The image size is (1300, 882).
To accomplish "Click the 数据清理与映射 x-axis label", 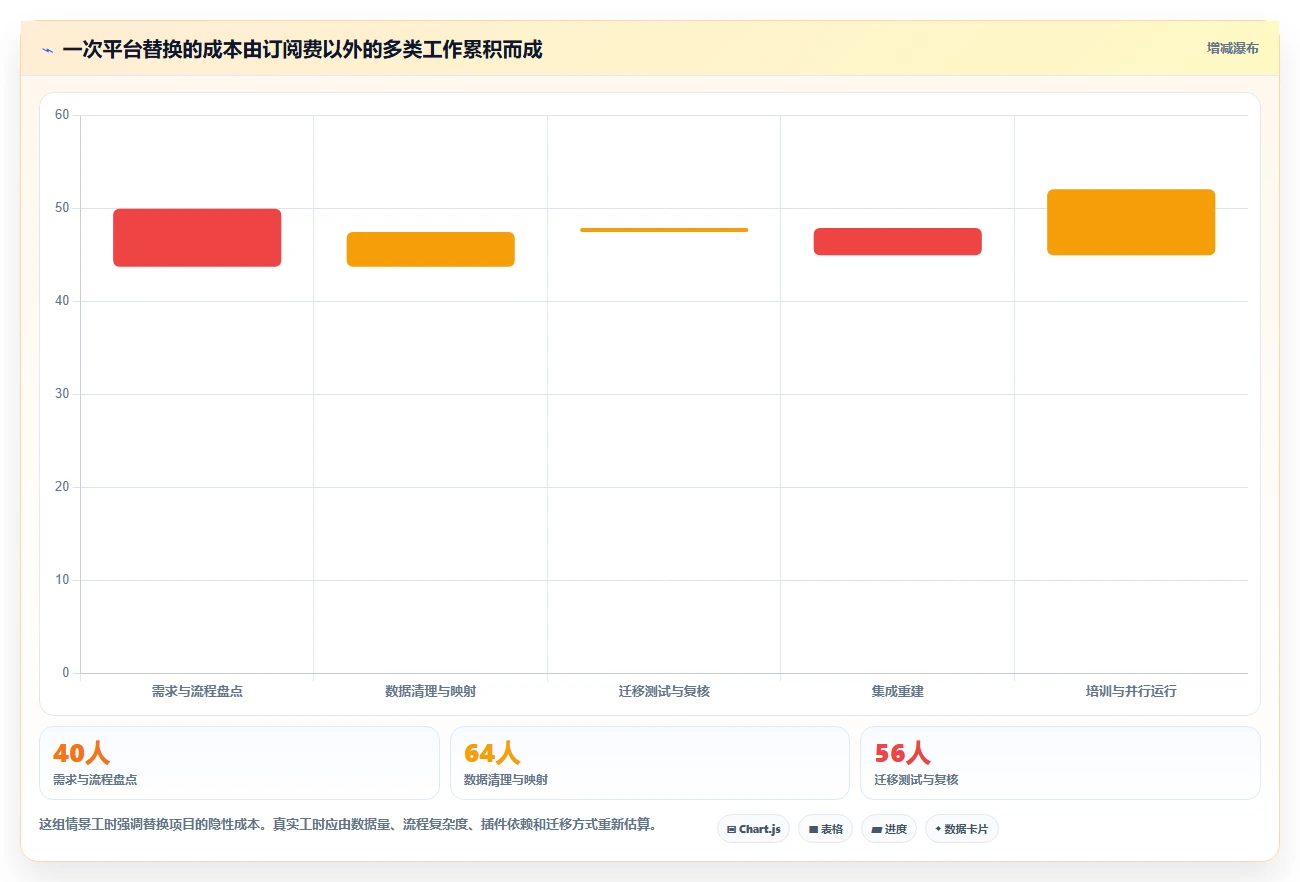I will click(430, 691).
